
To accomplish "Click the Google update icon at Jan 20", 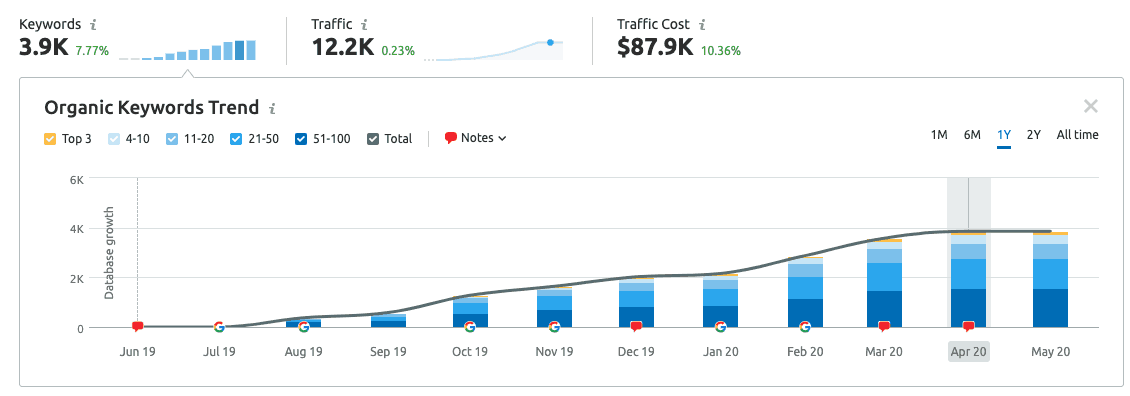I will [720, 327].
